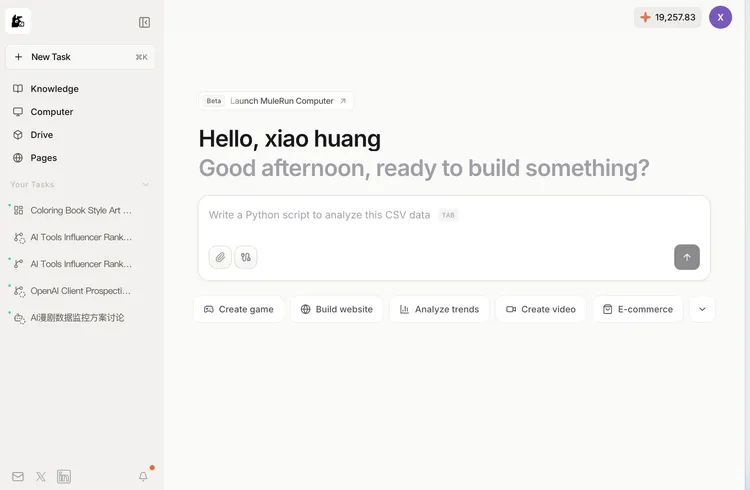Collapse the Your Tasks section
Screen dimensions: 750x490
point(146,184)
